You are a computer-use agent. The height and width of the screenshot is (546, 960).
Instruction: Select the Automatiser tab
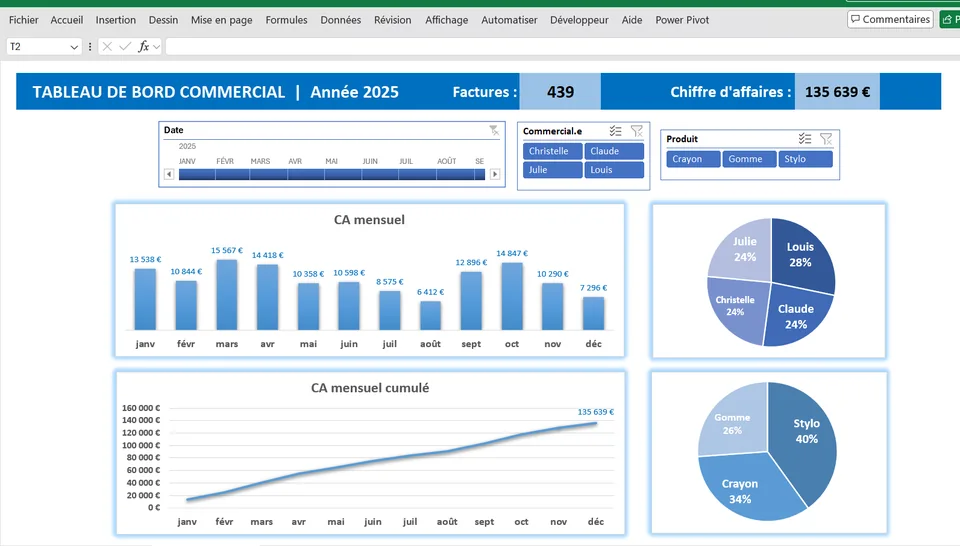[x=509, y=20]
